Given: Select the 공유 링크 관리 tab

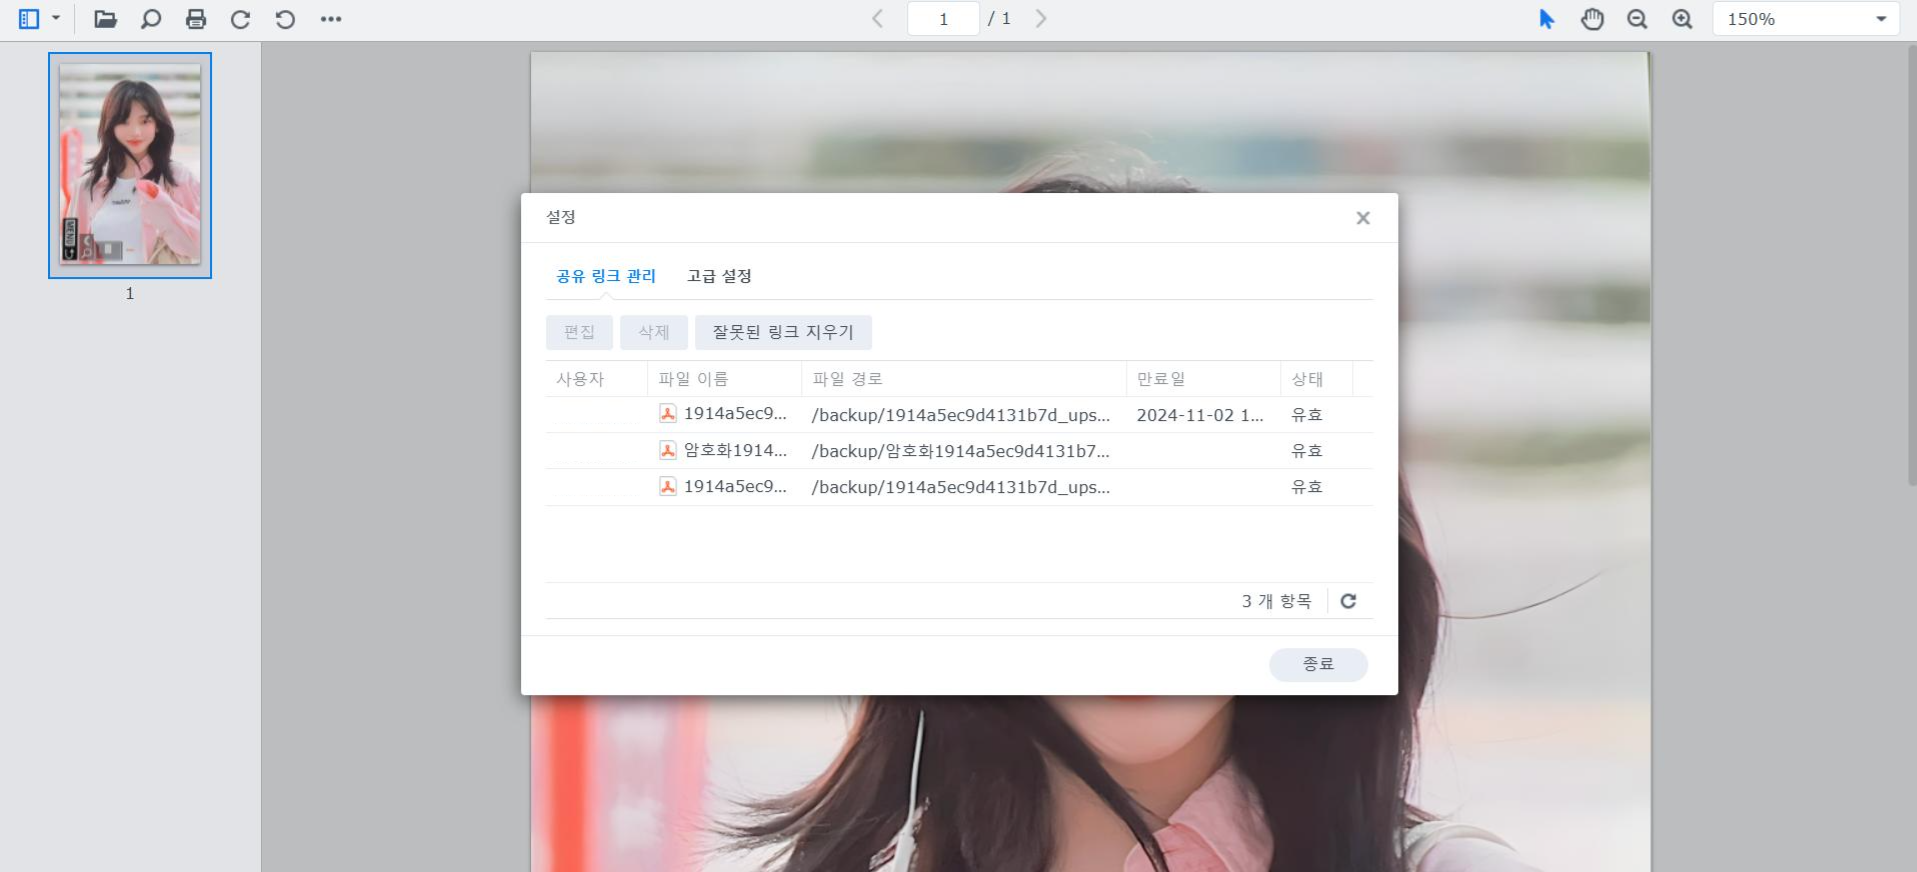Looking at the screenshot, I should click(x=606, y=276).
